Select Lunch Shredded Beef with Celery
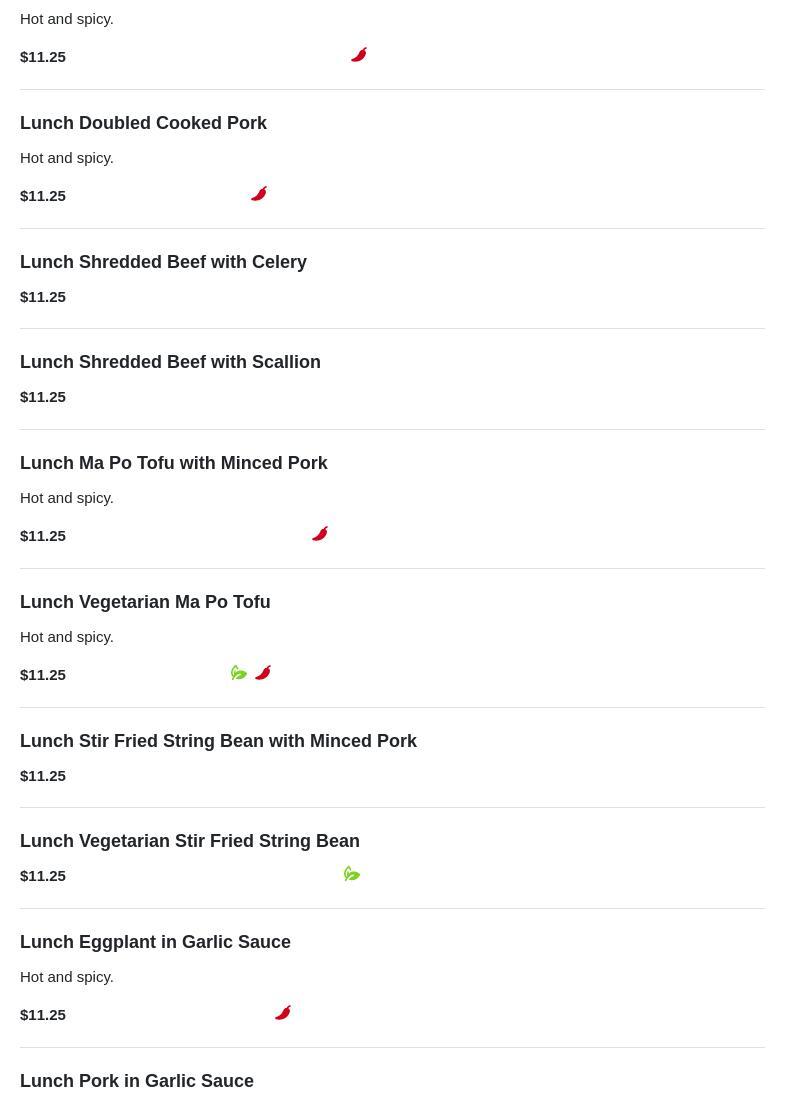This screenshot has width=785, height=1104. point(163,262)
